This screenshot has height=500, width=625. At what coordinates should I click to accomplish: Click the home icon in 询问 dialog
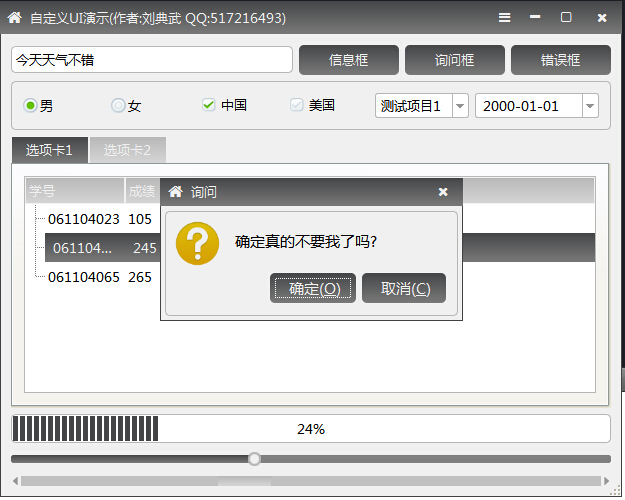pyautogui.click(x=175, y=192)
